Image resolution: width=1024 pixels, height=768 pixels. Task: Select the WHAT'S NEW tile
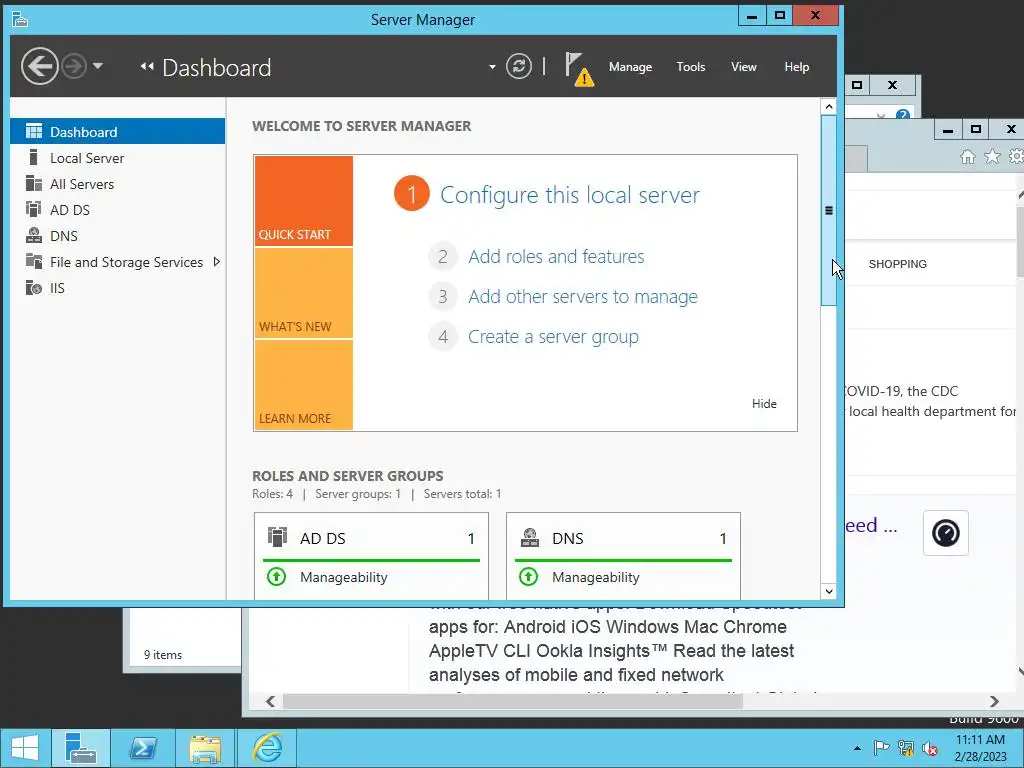tap(304, 293)
